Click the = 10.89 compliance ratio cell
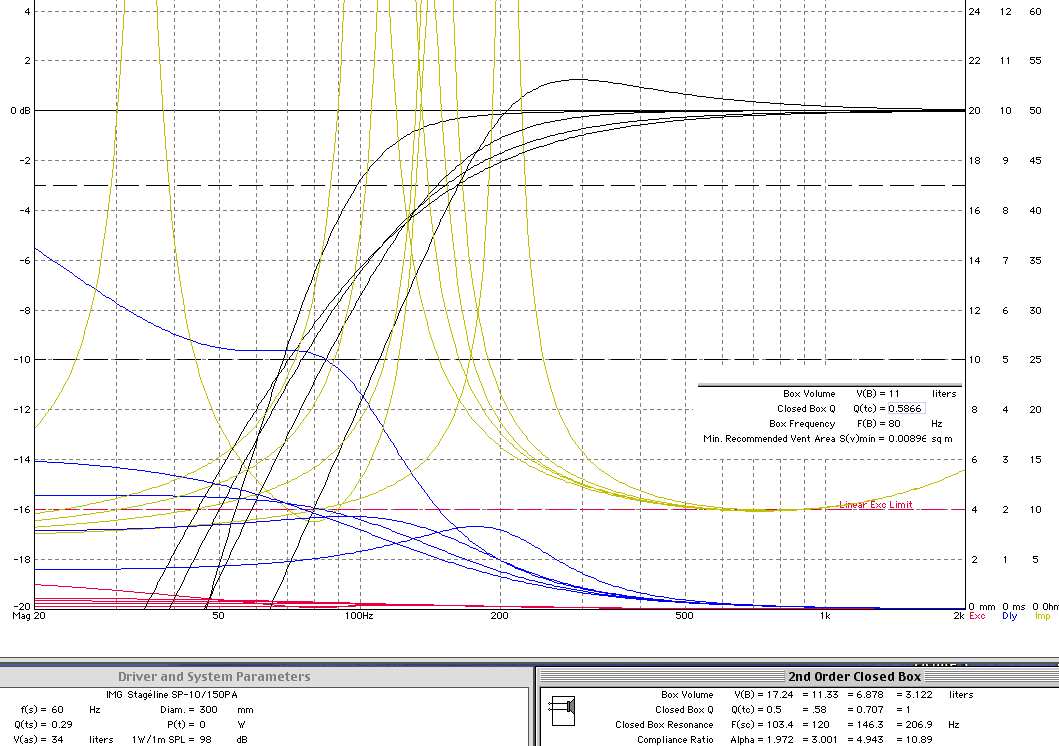 (x=914, y=739)
